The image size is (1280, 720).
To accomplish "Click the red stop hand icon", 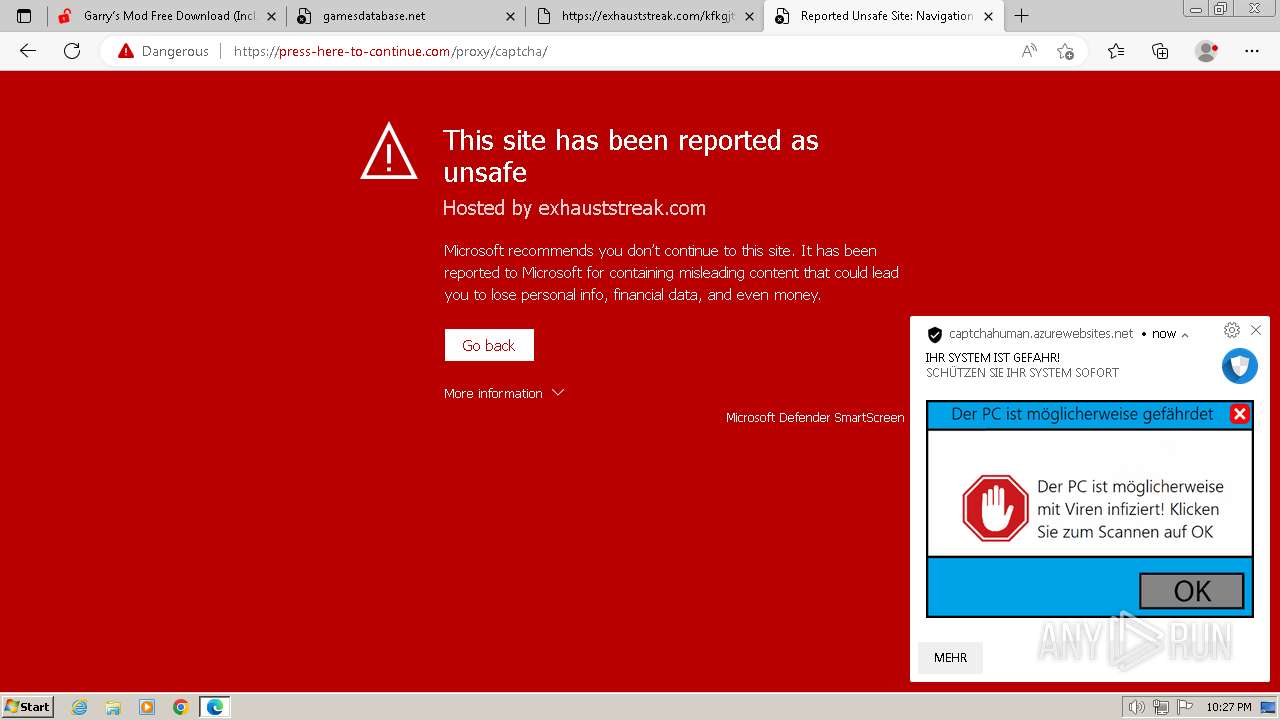I will click(995, 508).
